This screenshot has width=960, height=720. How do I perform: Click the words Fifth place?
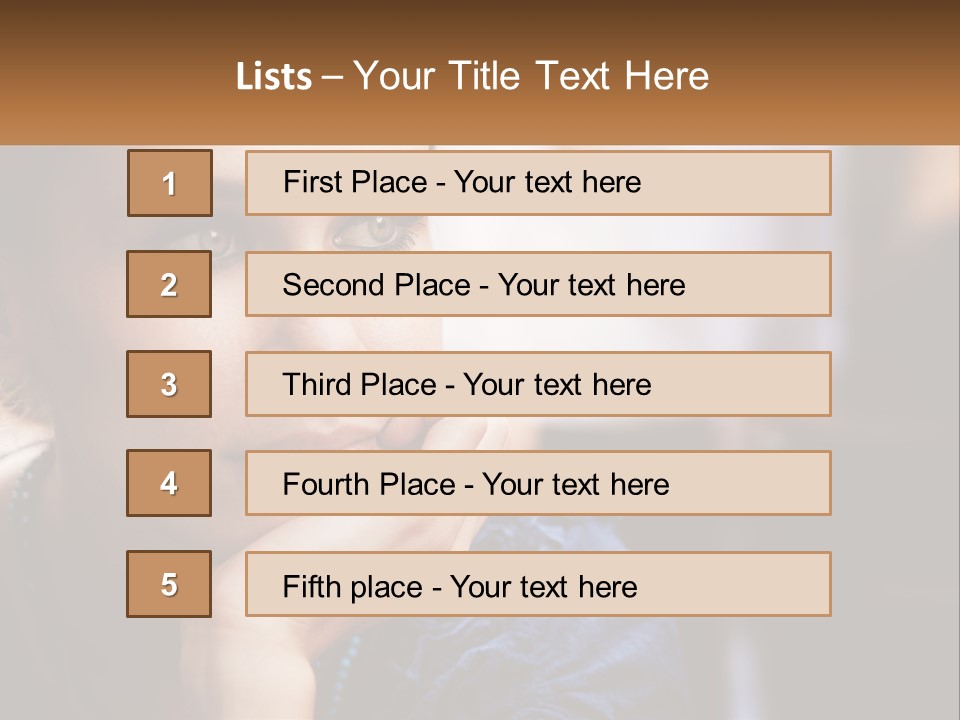pyautogui.click(x=353, y=587)
